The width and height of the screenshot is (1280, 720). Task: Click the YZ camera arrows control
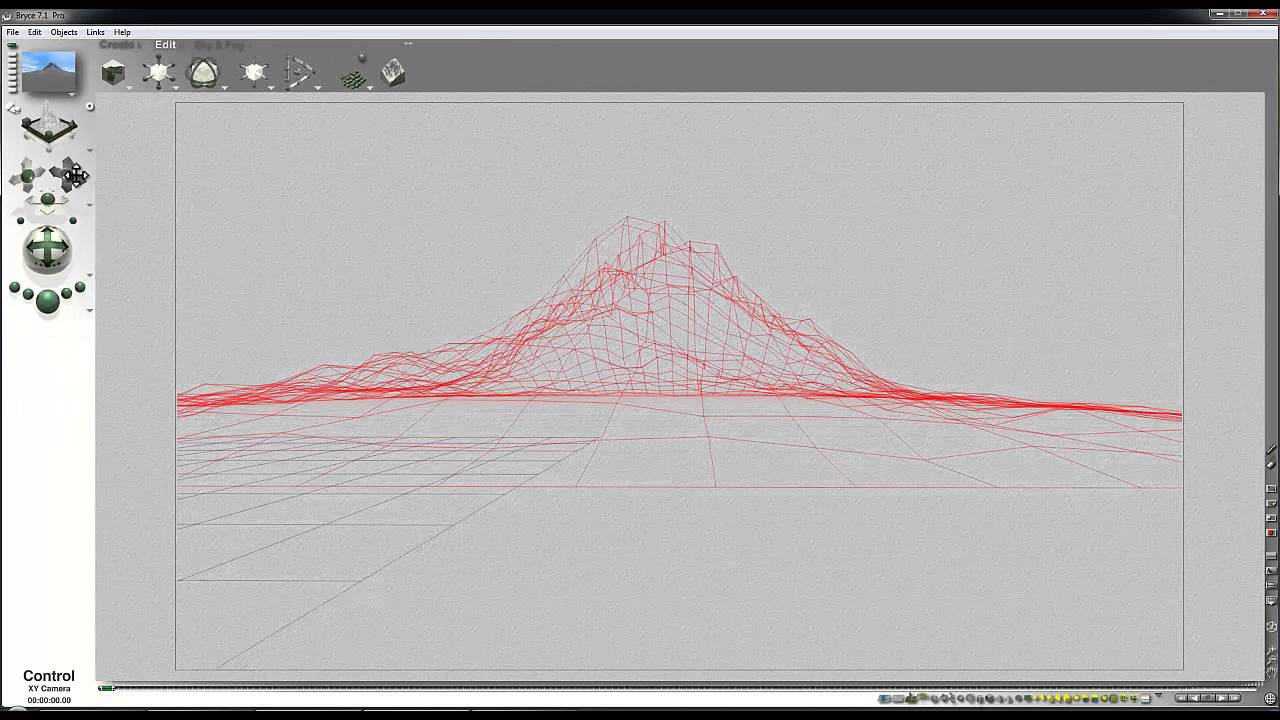(x=47, y=198)
